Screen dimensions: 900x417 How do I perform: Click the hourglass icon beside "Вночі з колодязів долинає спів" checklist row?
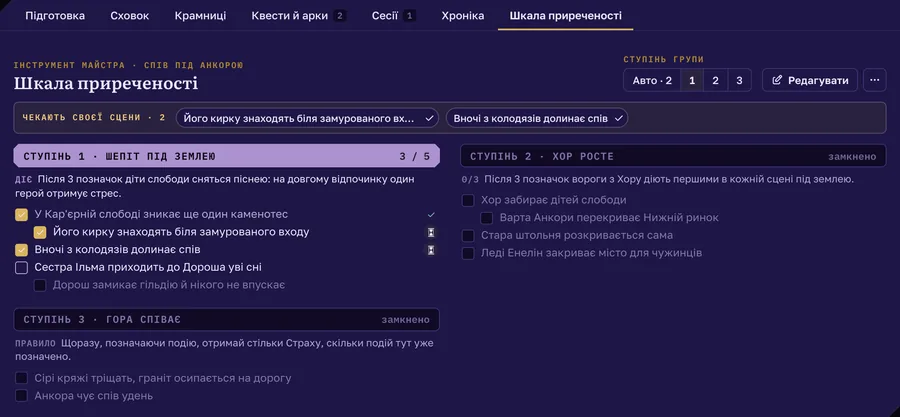[x=430, y=250]
